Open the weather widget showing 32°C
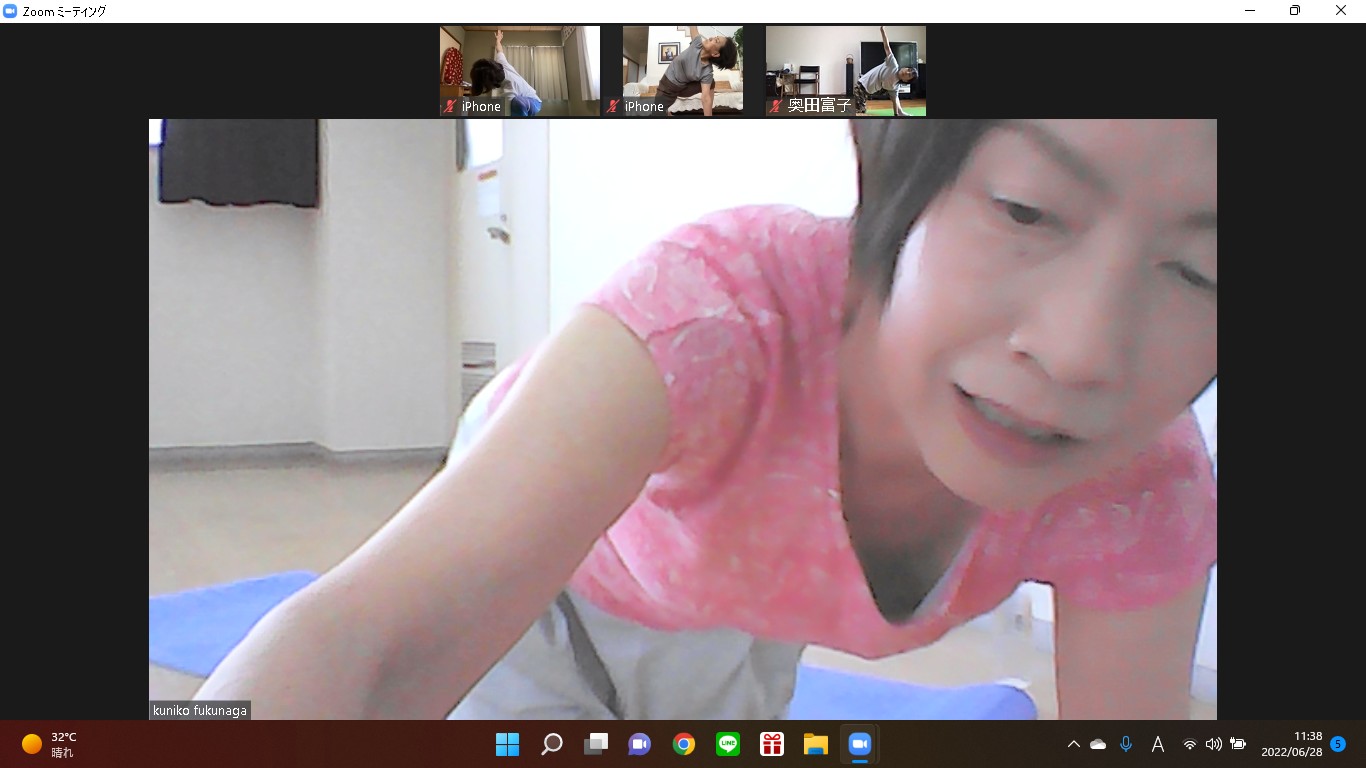The height and width of the screenshot is (768, 1366). 50,744
